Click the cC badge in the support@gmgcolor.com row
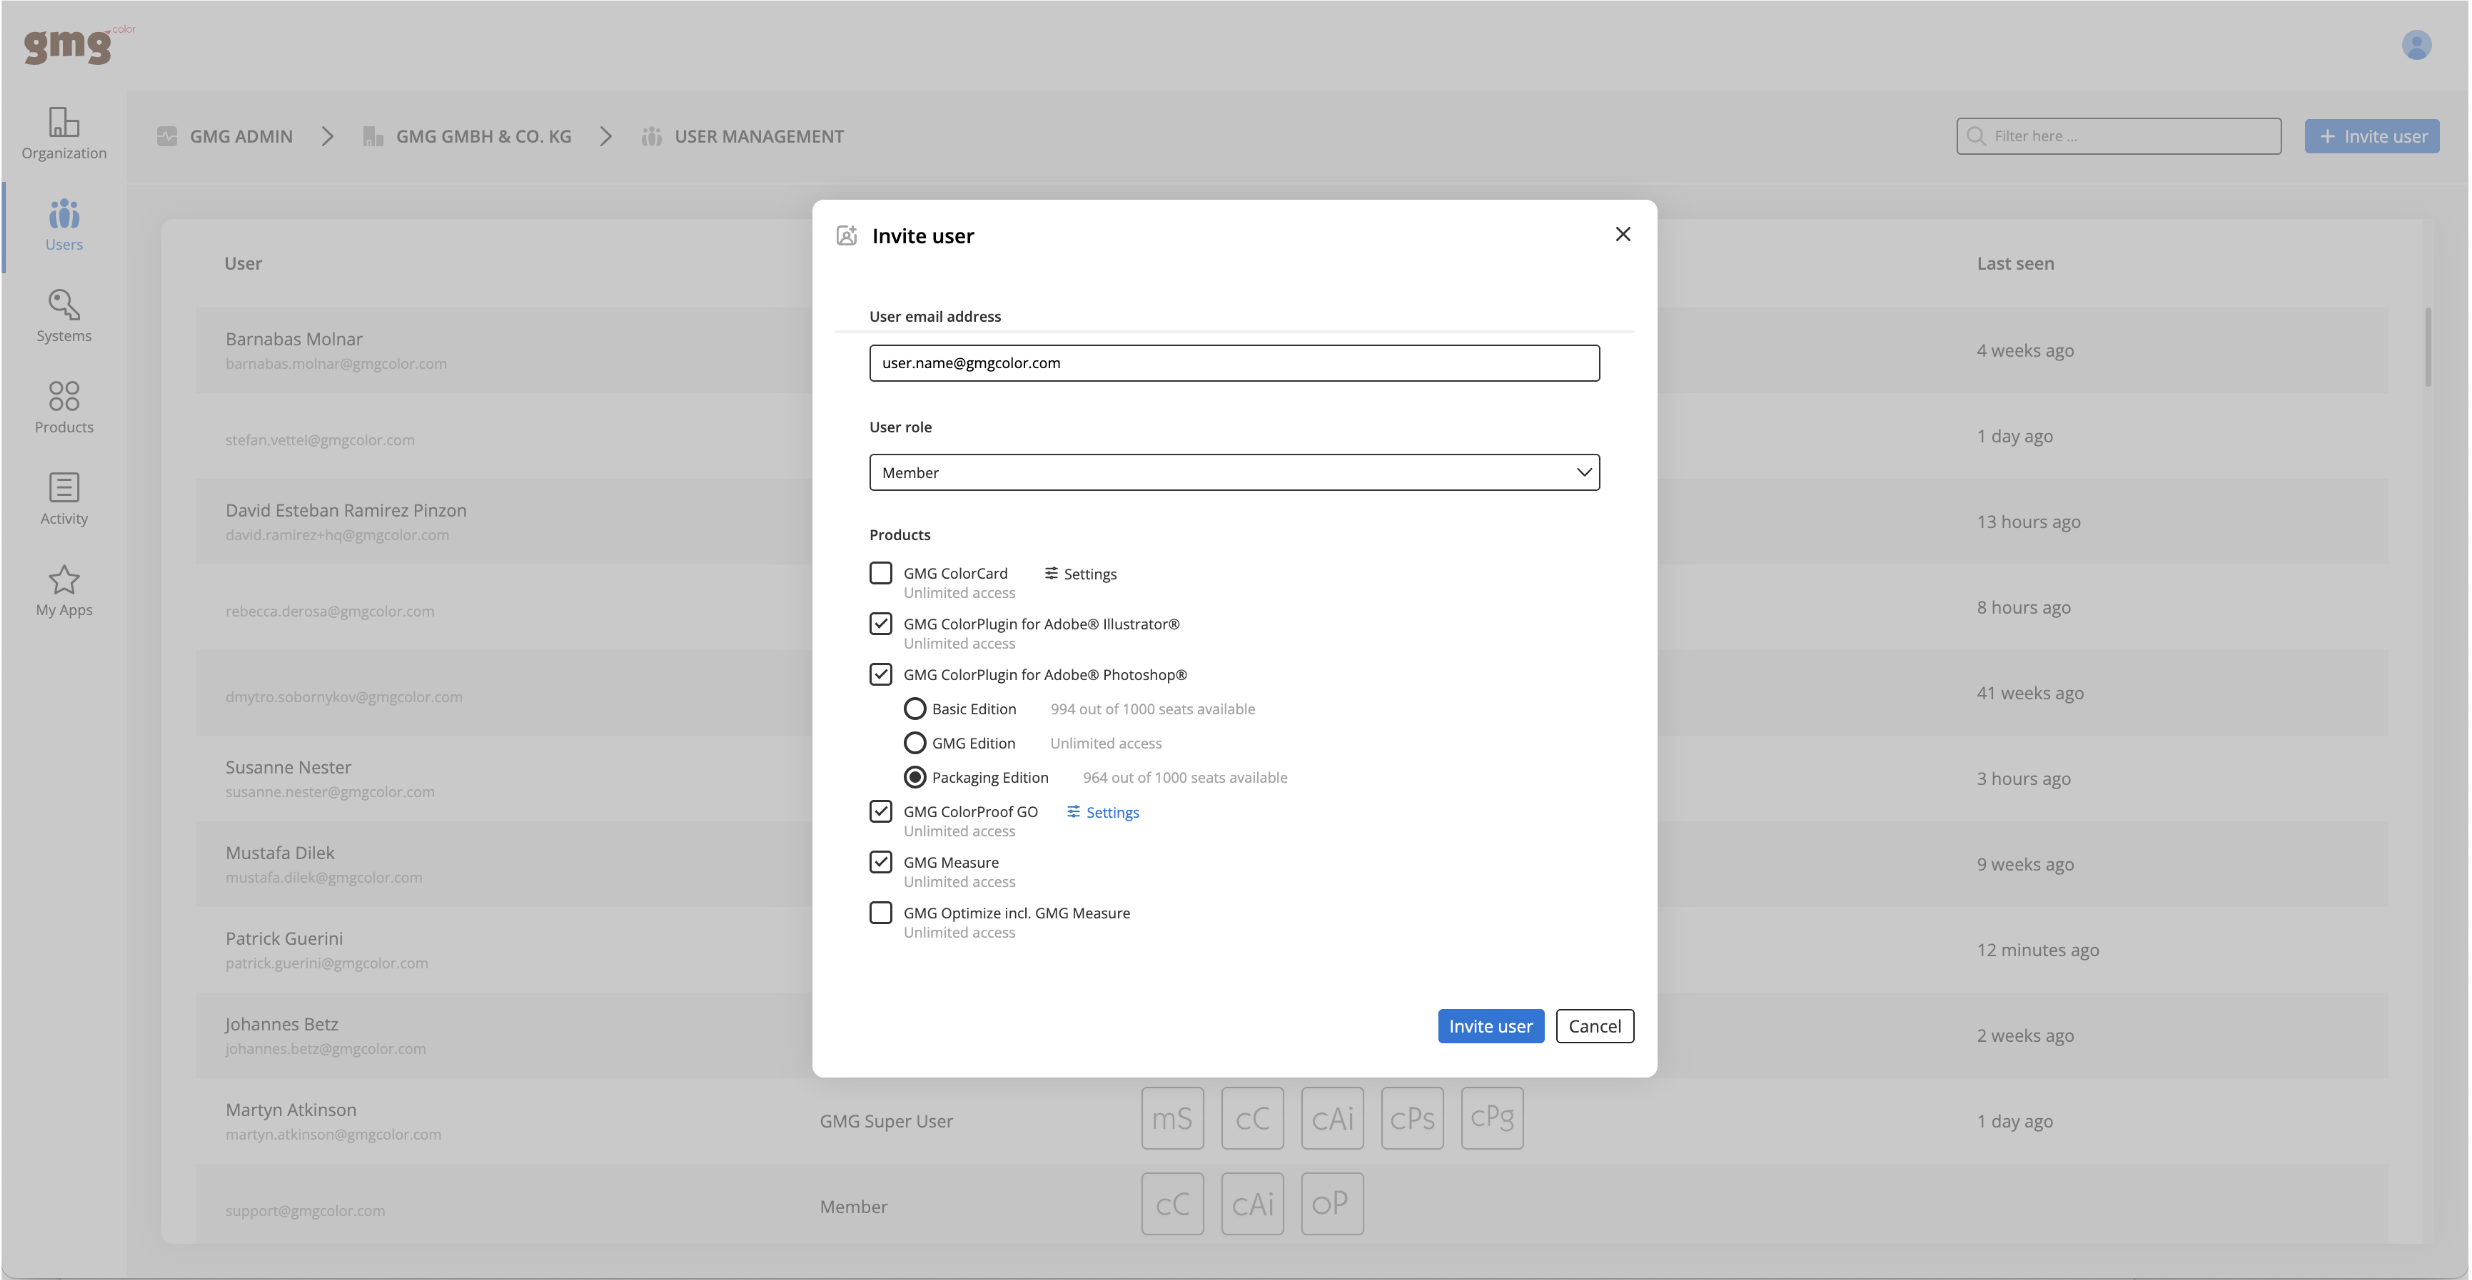 (1172, 1204)
